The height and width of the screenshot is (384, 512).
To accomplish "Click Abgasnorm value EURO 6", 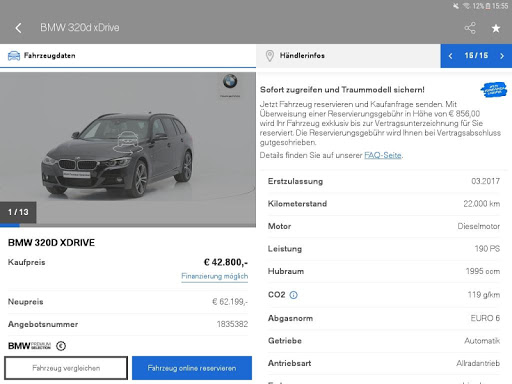I will coord(485,318).
